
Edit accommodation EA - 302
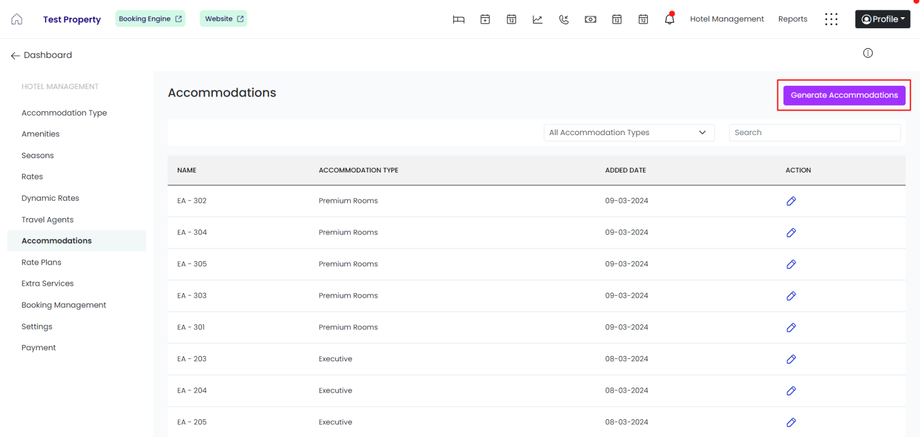coord(791,201)
